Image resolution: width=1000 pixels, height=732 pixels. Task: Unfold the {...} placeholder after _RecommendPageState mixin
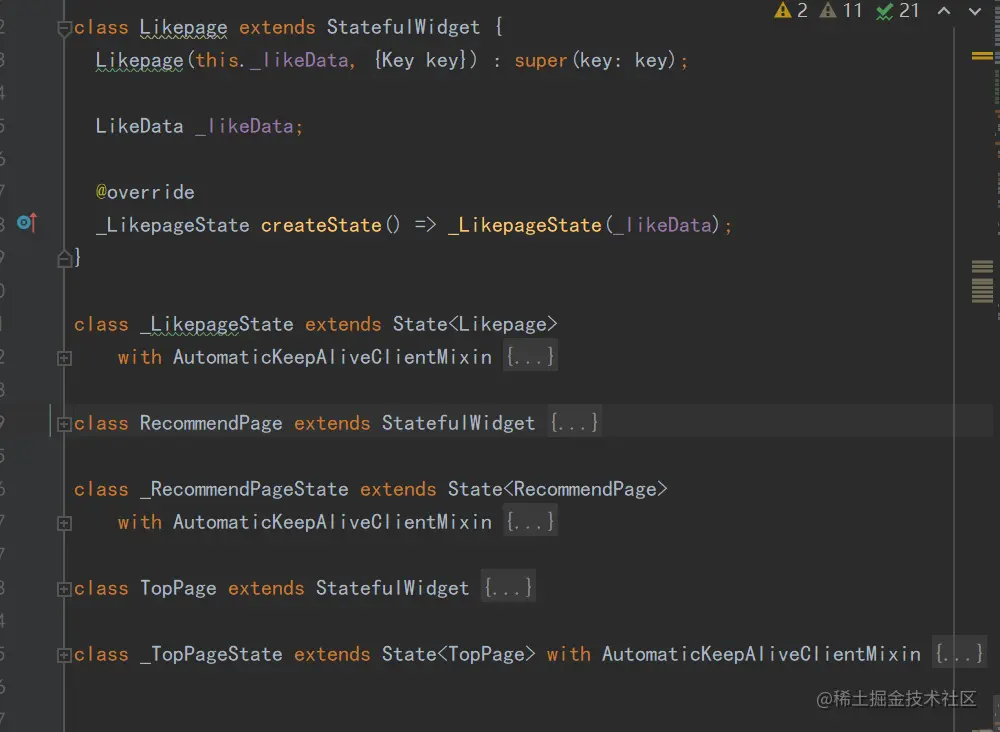[x=530, y=521]
